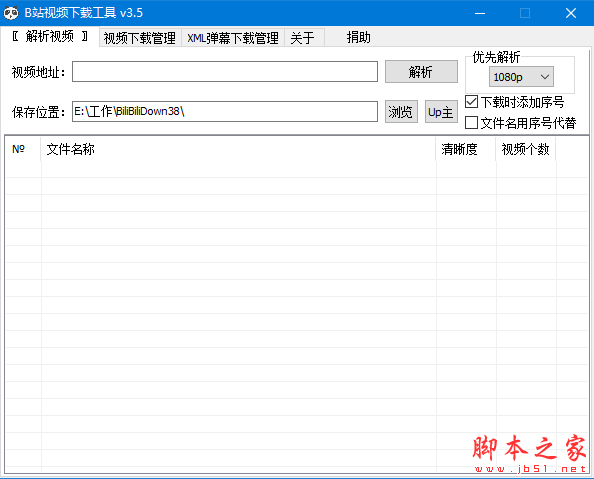594x479 pixels.
Task: Open the 视频下载管理 tab
Action: (140, 38)
